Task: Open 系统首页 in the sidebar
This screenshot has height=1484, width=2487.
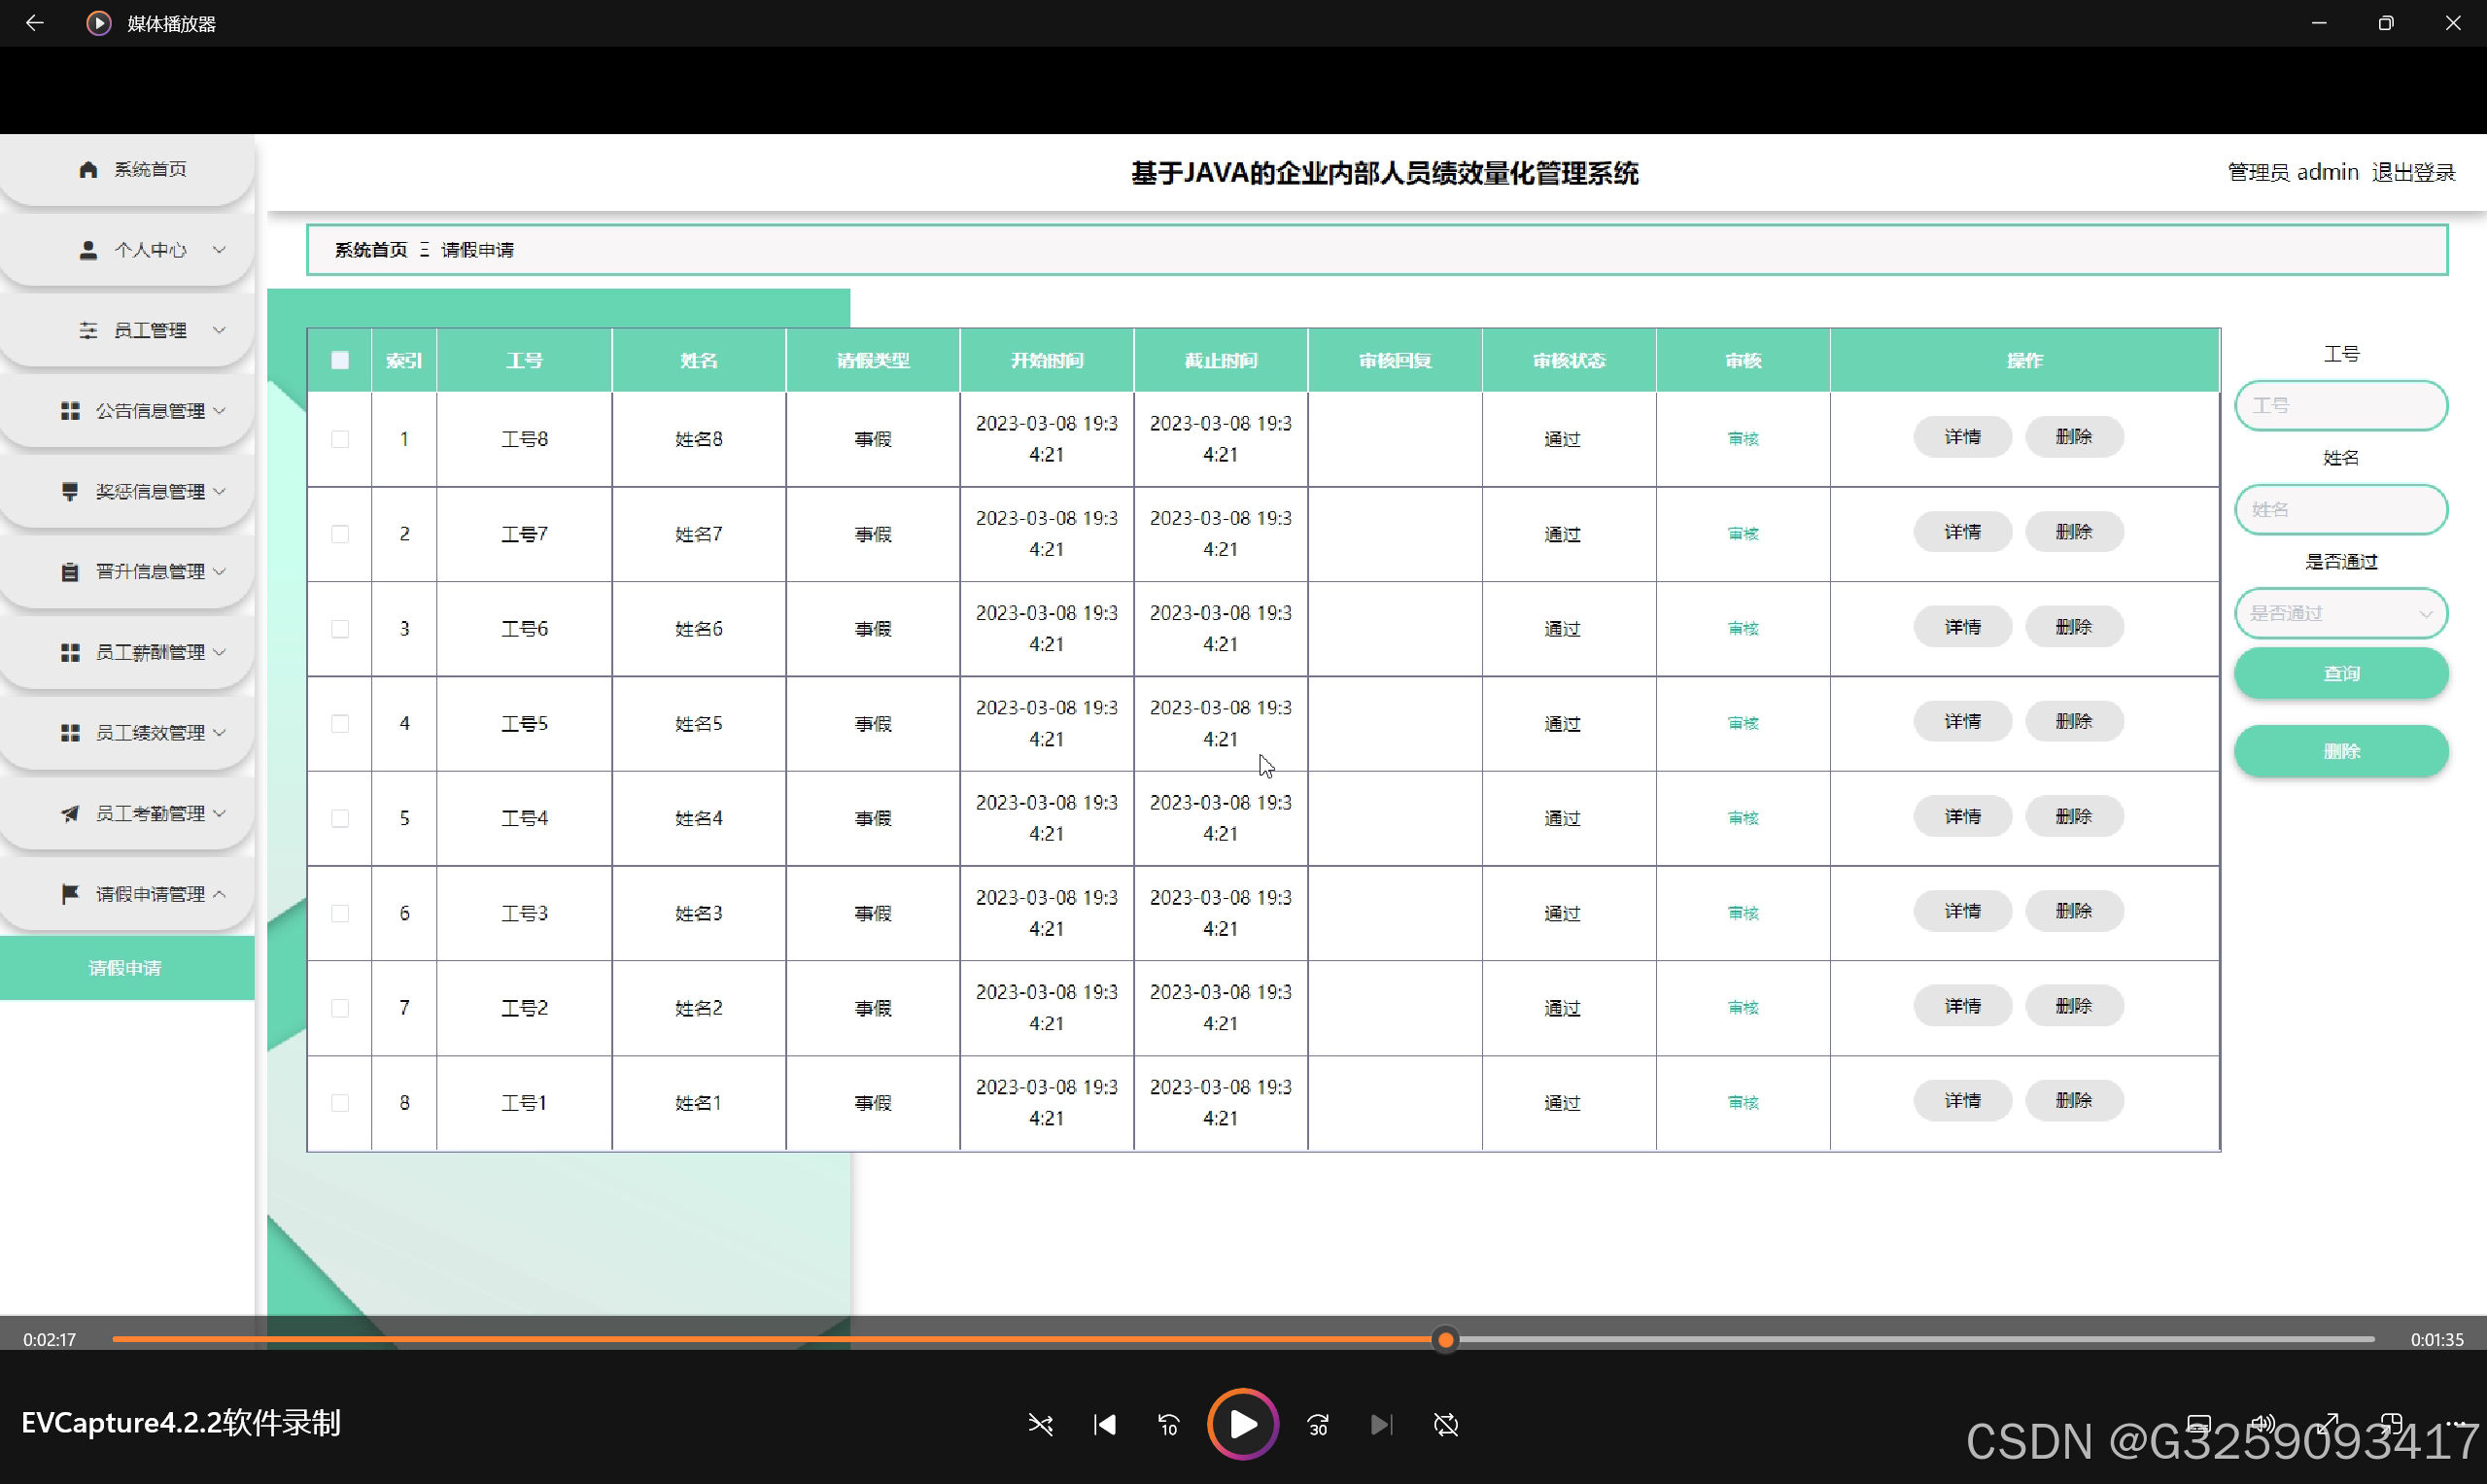Action: pyautogui.click(x=127, y=169)
